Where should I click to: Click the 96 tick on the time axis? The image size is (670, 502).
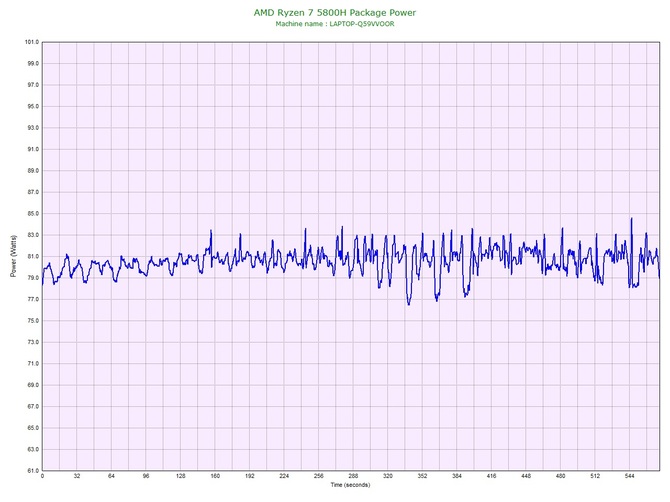click(146, 476)
